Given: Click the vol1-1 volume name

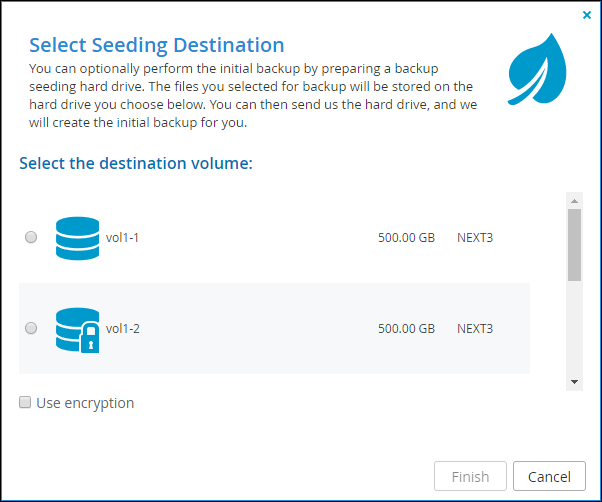Looking at the screenshot, I should pyautogui.click(x=122, y=238).
